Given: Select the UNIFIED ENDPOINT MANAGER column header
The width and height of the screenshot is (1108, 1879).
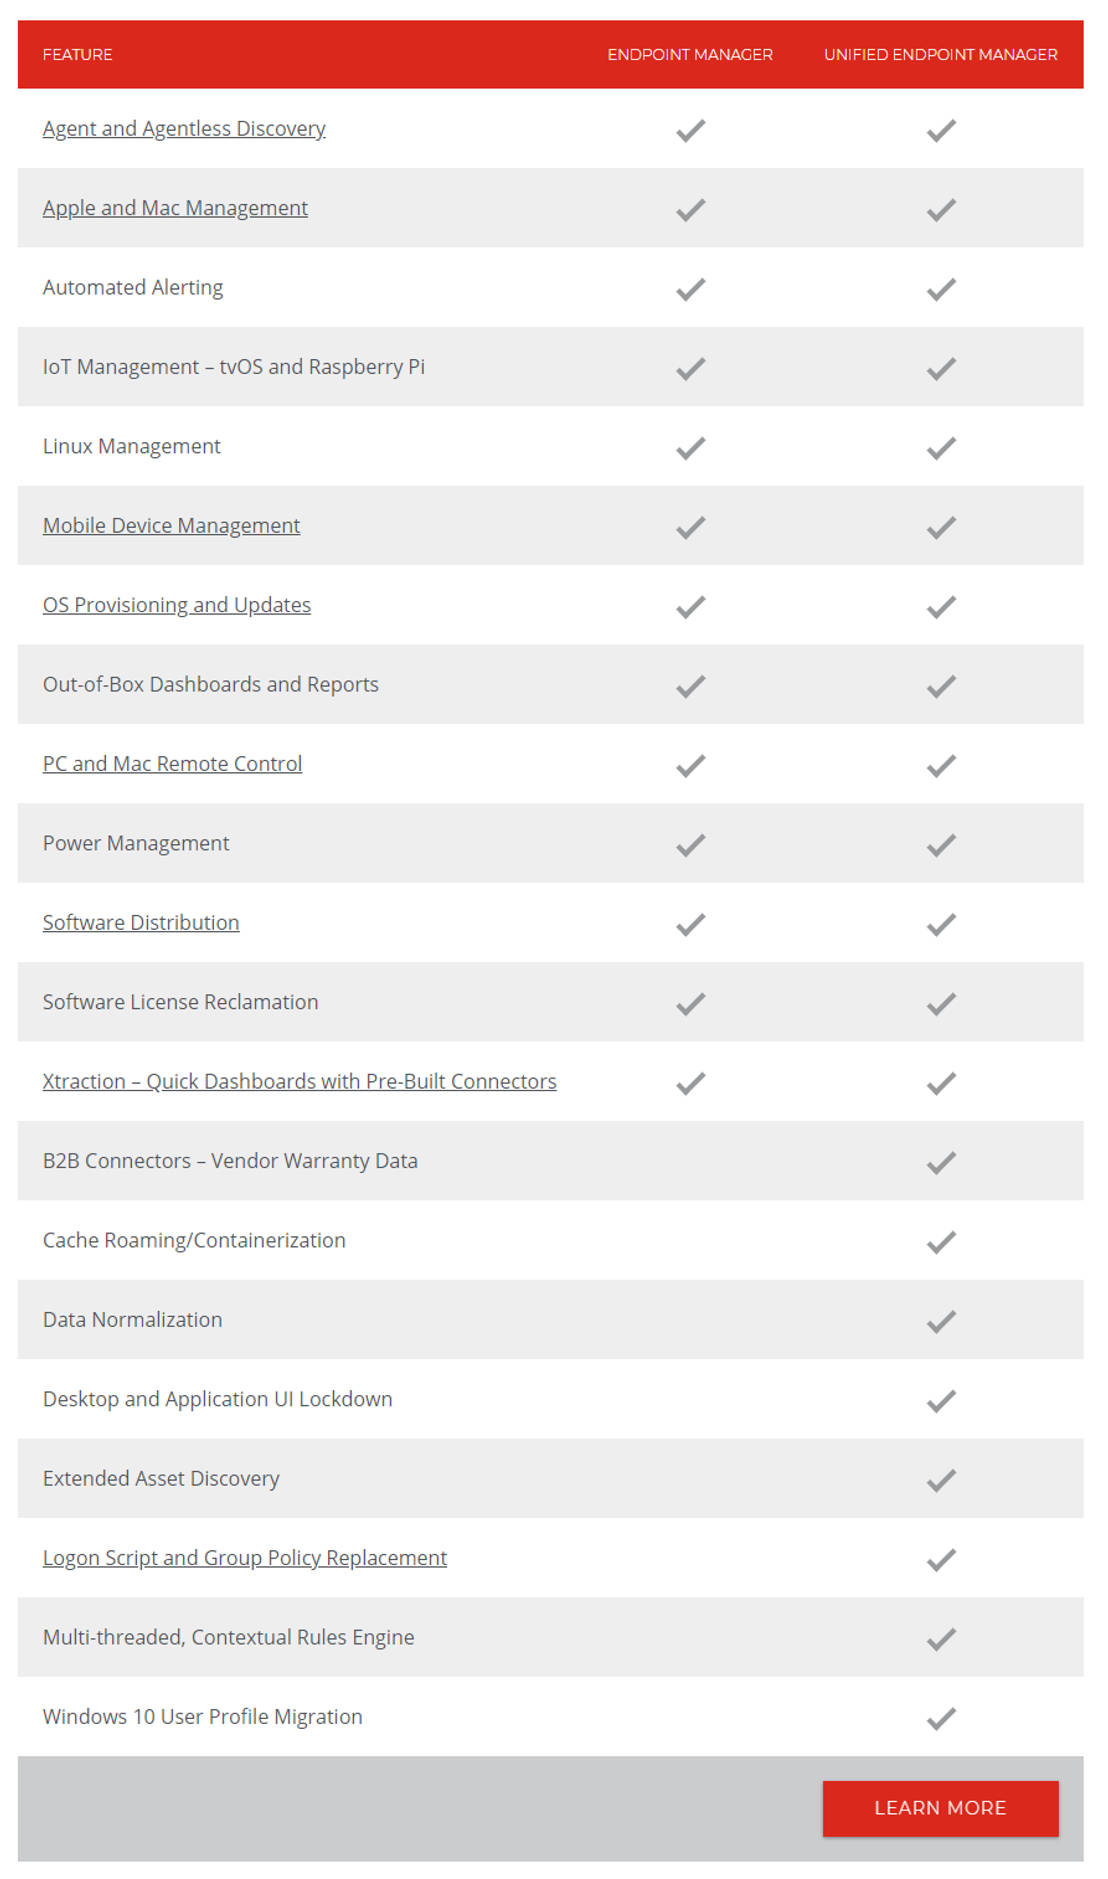Looking at the screenshot, I should point(941,55).
